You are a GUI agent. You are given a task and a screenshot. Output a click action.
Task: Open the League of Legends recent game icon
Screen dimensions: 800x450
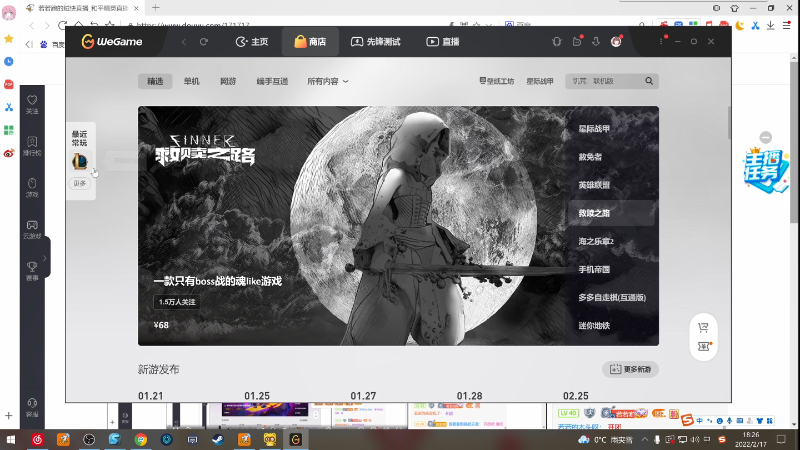80,161
